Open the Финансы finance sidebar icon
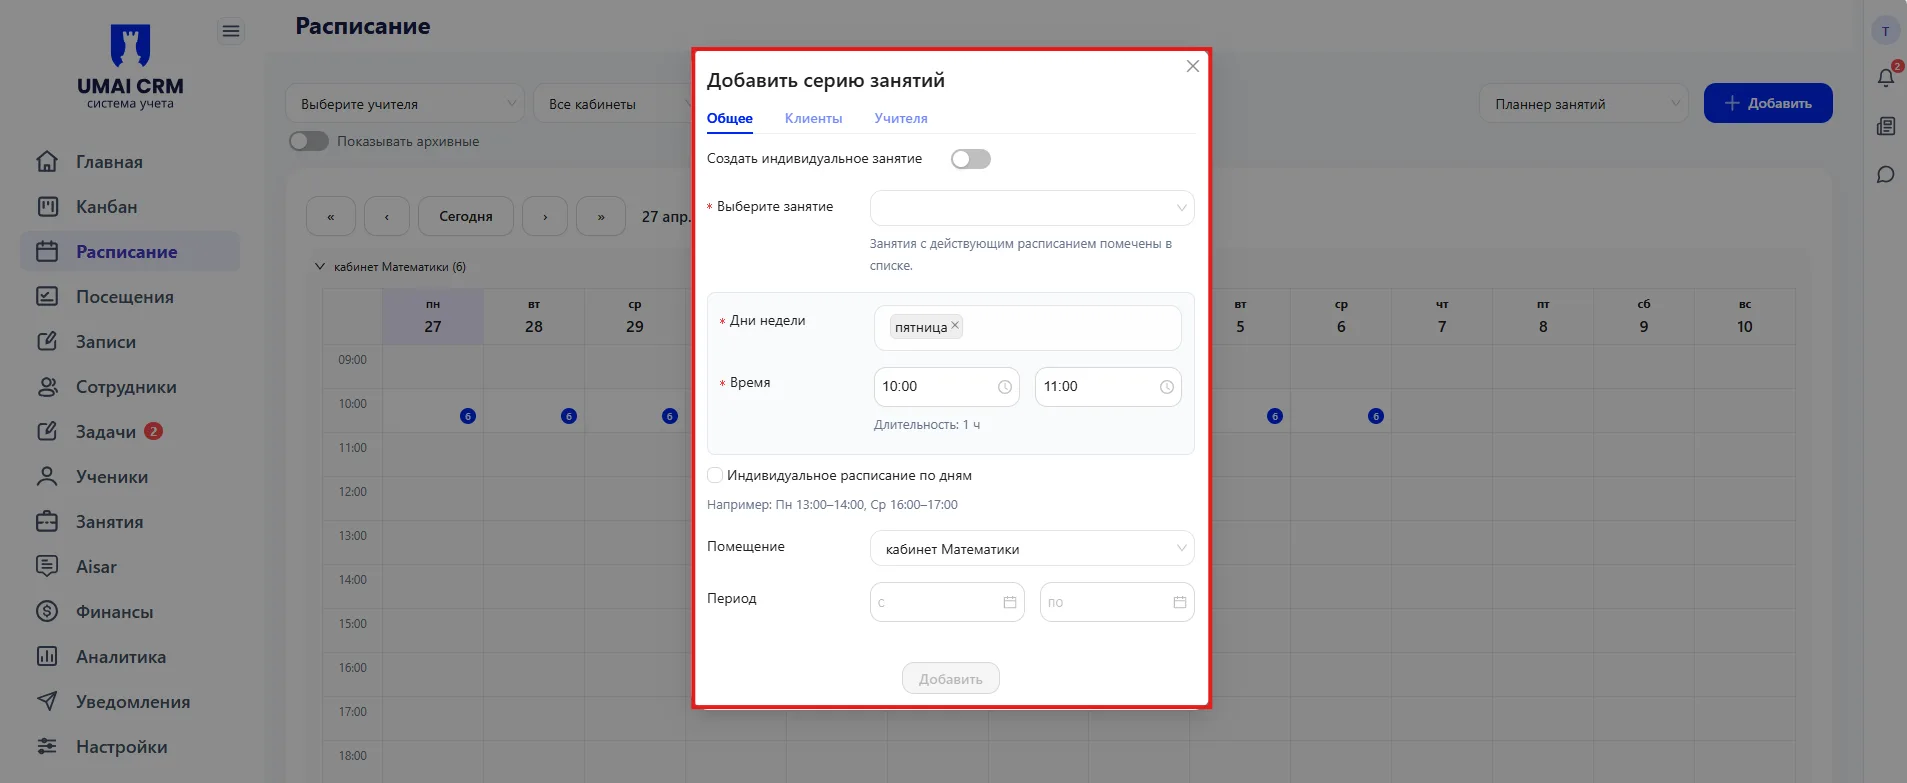The height and width of the screenshot is (783, 1907). point(47,611)
